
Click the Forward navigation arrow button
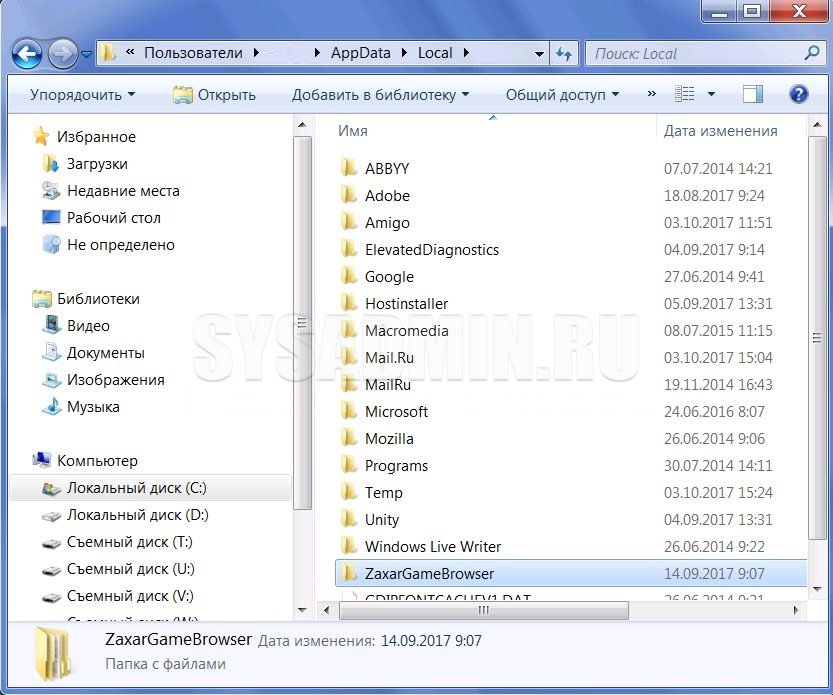point(62,53)
